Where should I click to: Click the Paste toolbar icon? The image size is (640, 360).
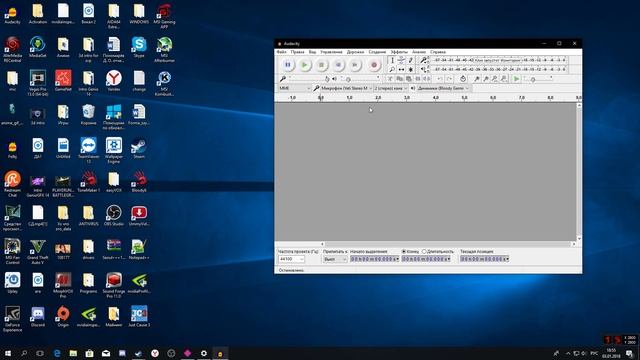coord(409,79)
